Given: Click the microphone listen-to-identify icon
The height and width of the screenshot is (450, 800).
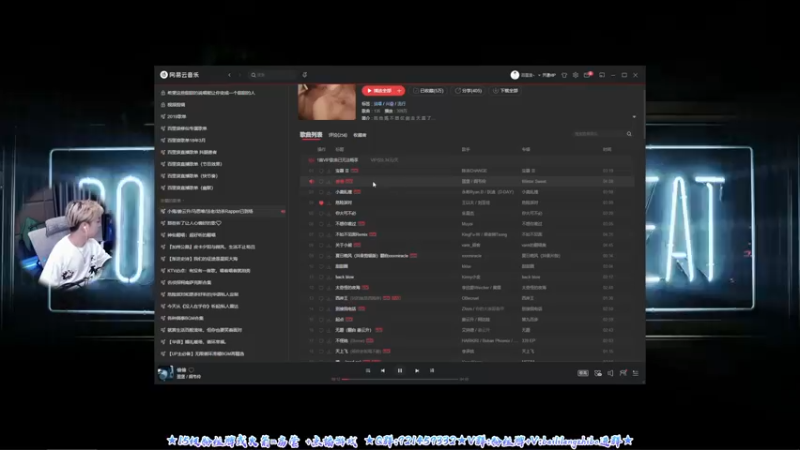Looking at the screenshot, I should (x=305, y=75).
